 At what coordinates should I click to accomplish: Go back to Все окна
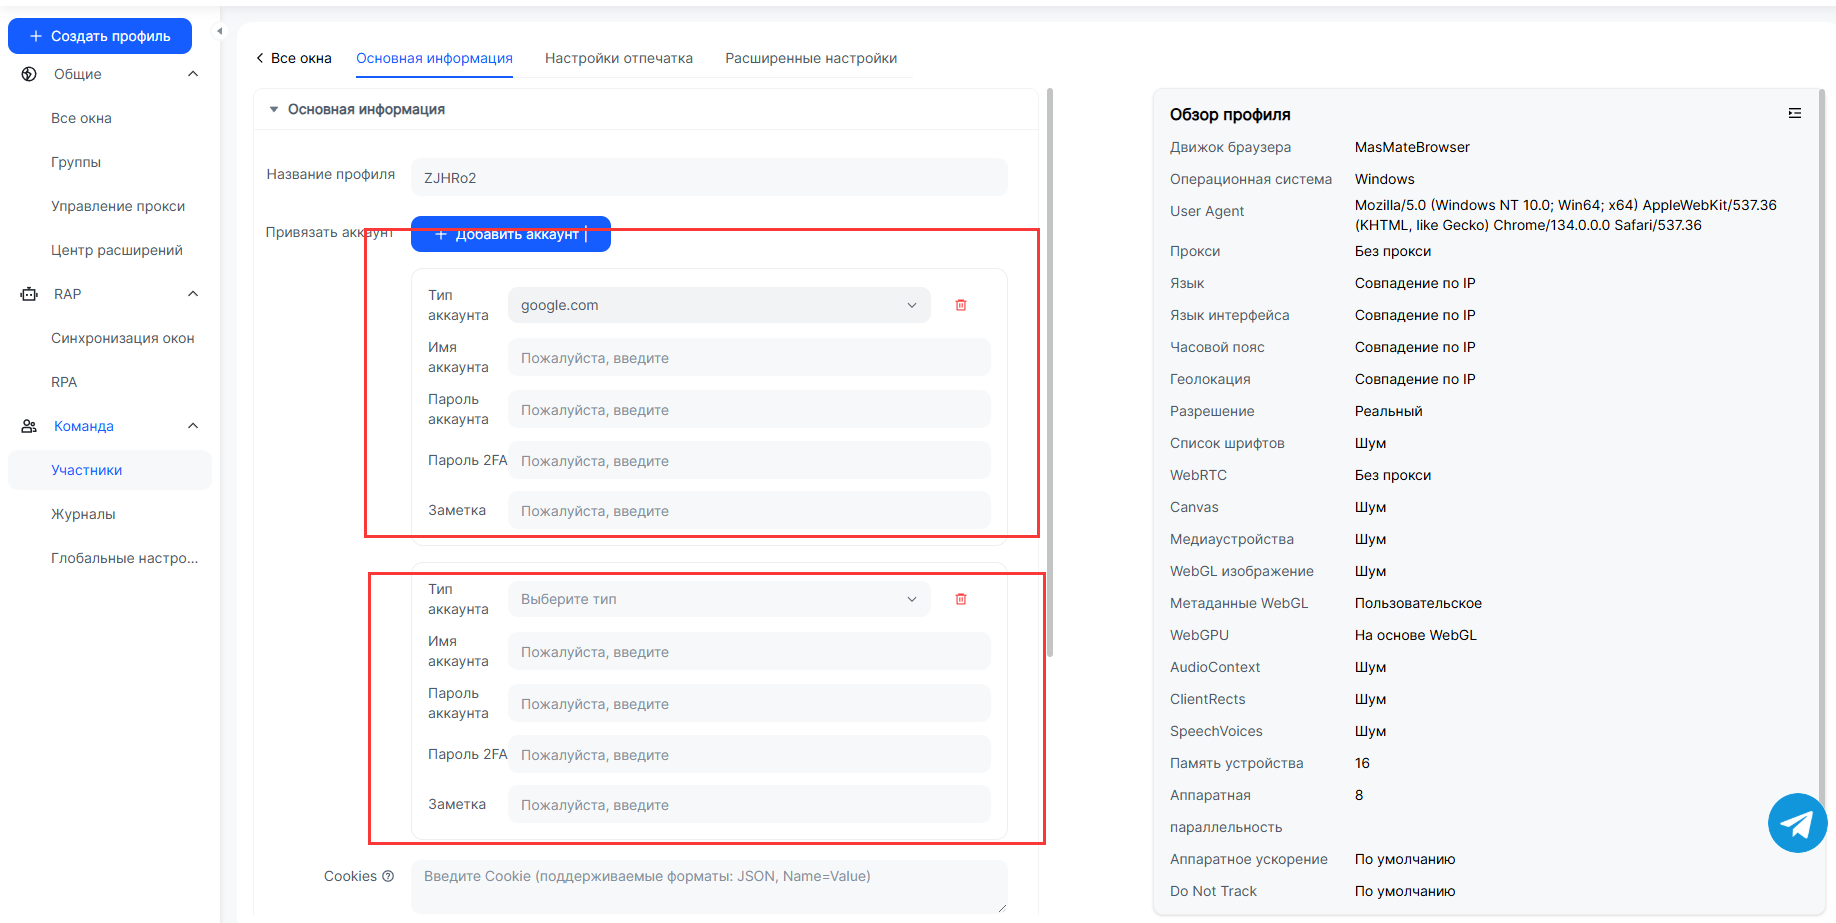[x=293, y=58]
